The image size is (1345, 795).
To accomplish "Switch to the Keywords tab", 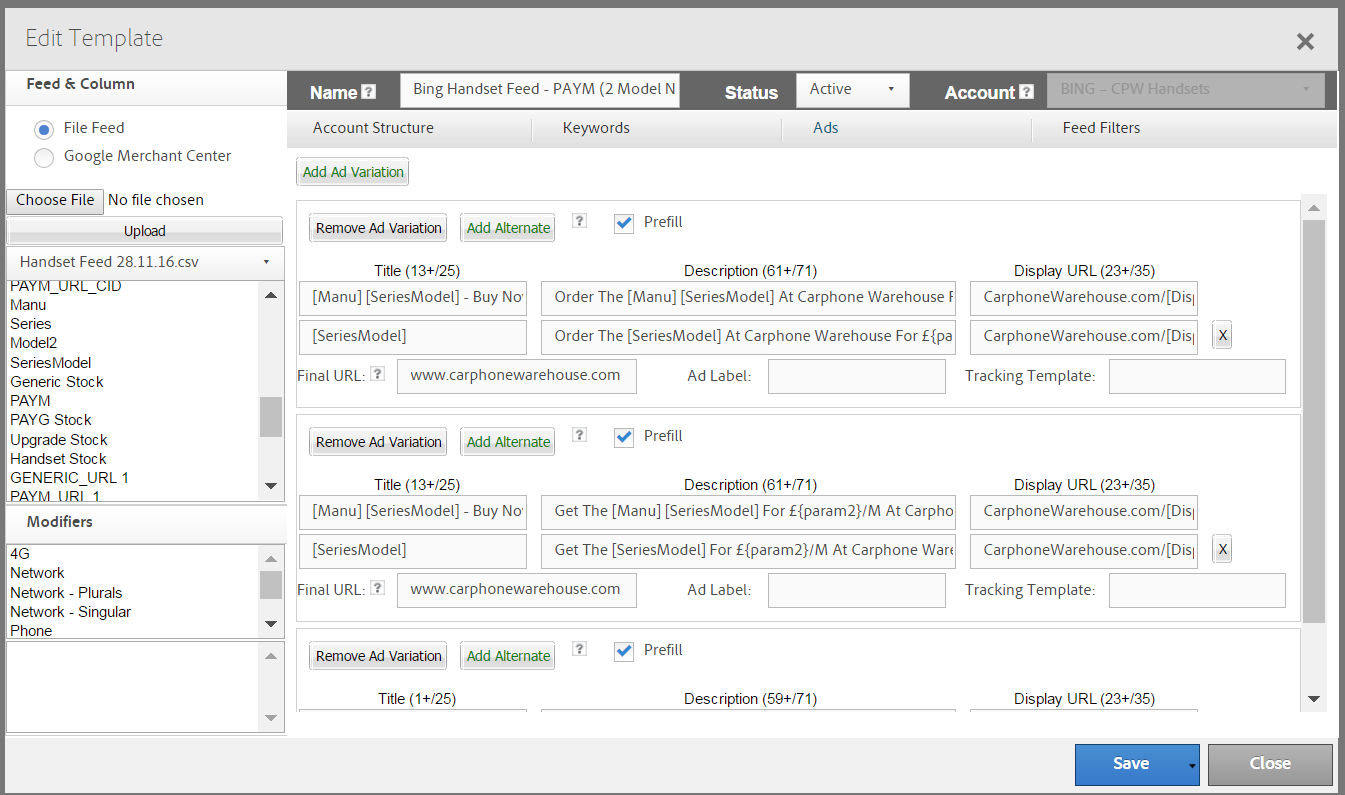I will pyautogui.click(x=596, y=128).
